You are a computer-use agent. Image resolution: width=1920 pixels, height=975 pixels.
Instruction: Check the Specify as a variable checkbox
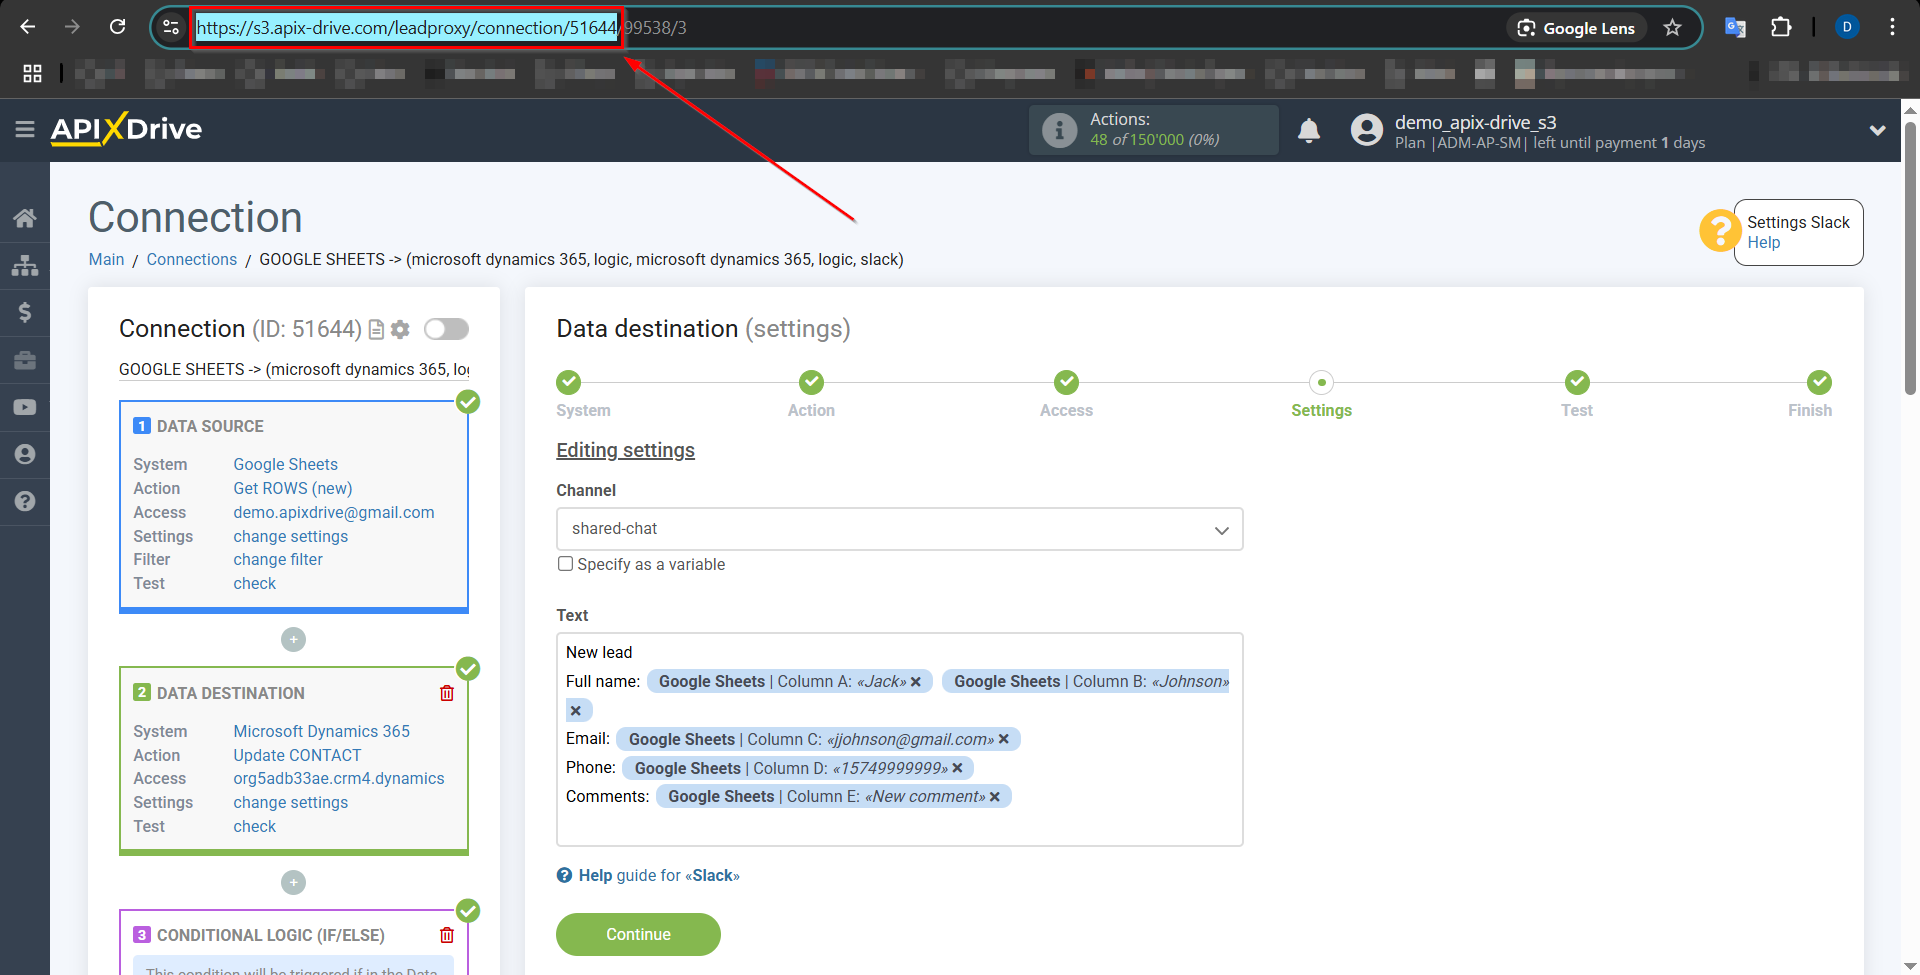point(565,564)
